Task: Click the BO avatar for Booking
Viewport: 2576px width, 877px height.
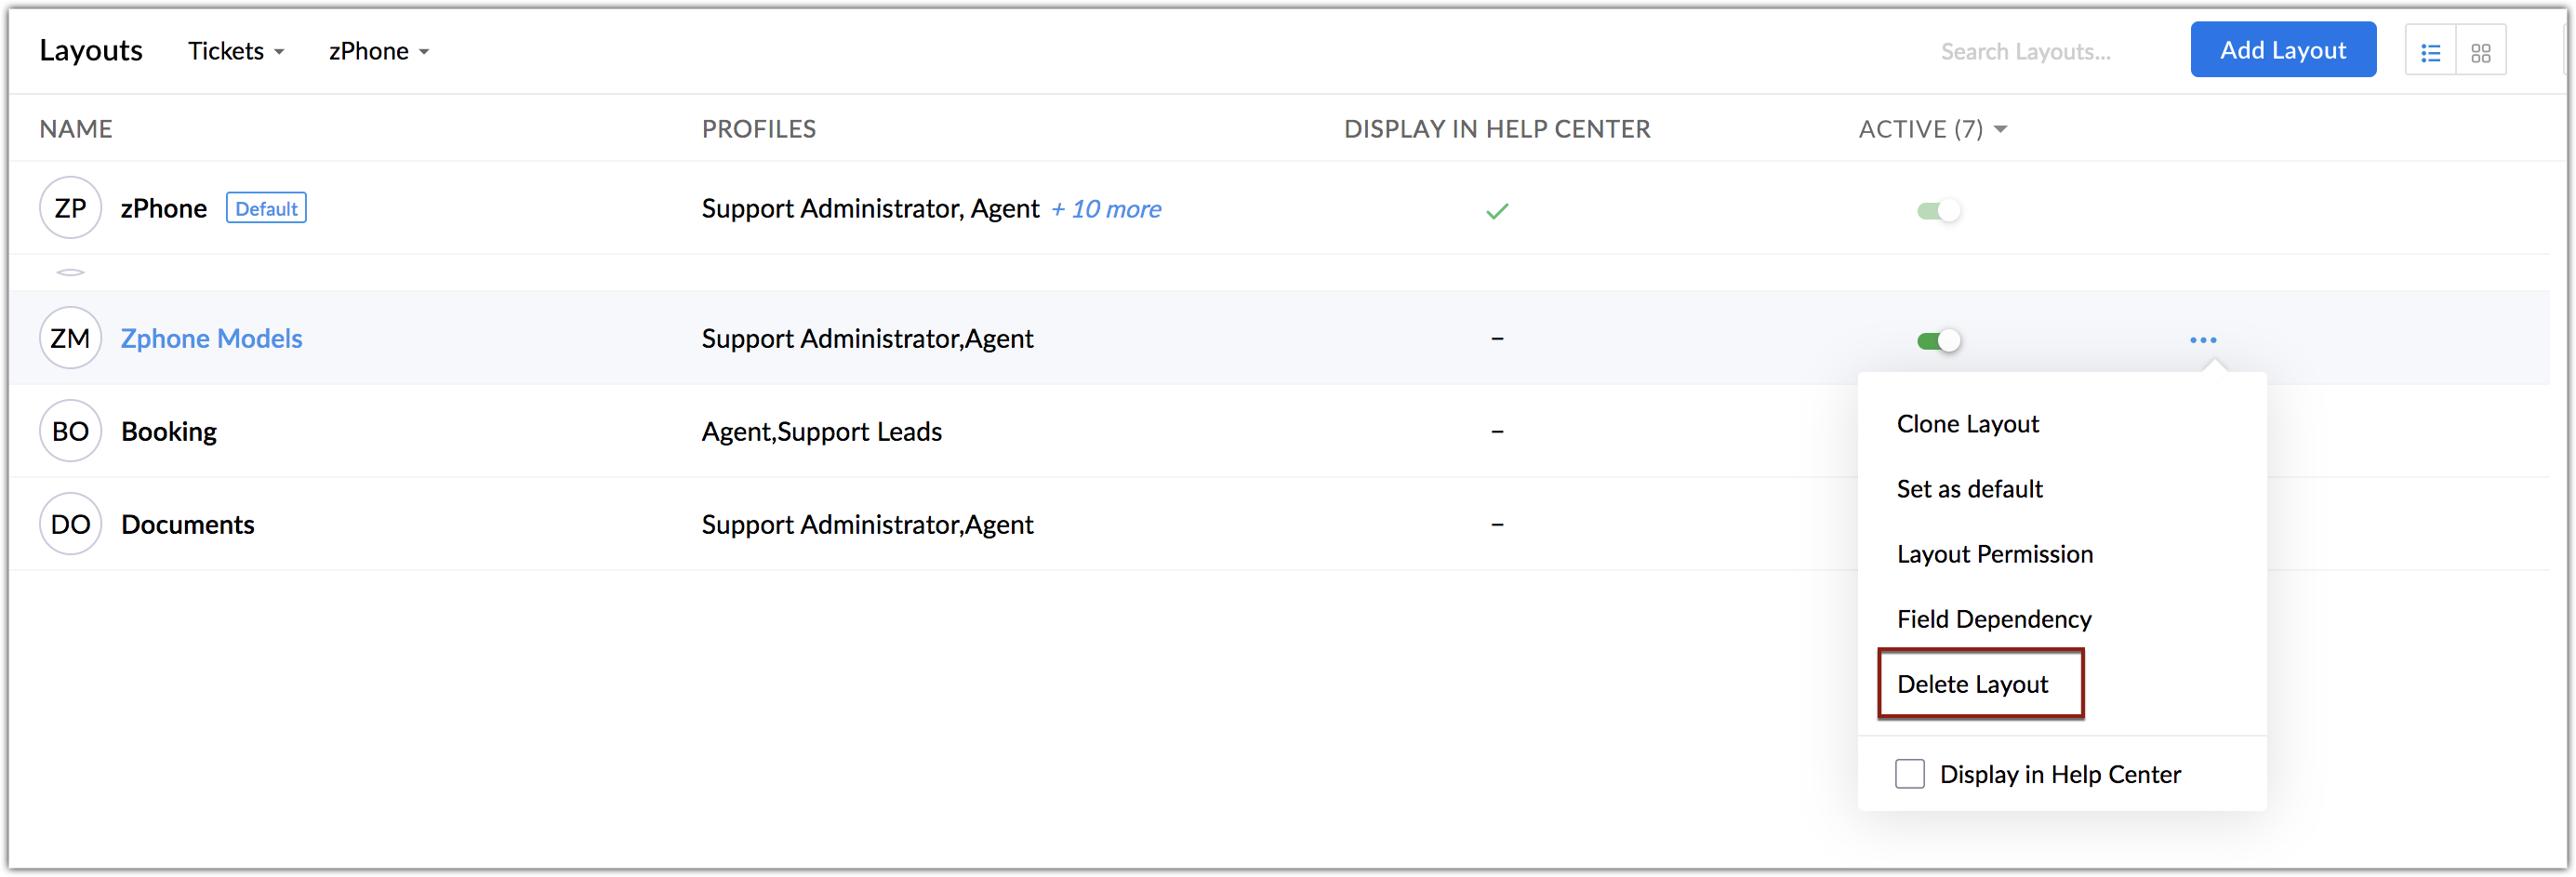Action: point(70,431)
